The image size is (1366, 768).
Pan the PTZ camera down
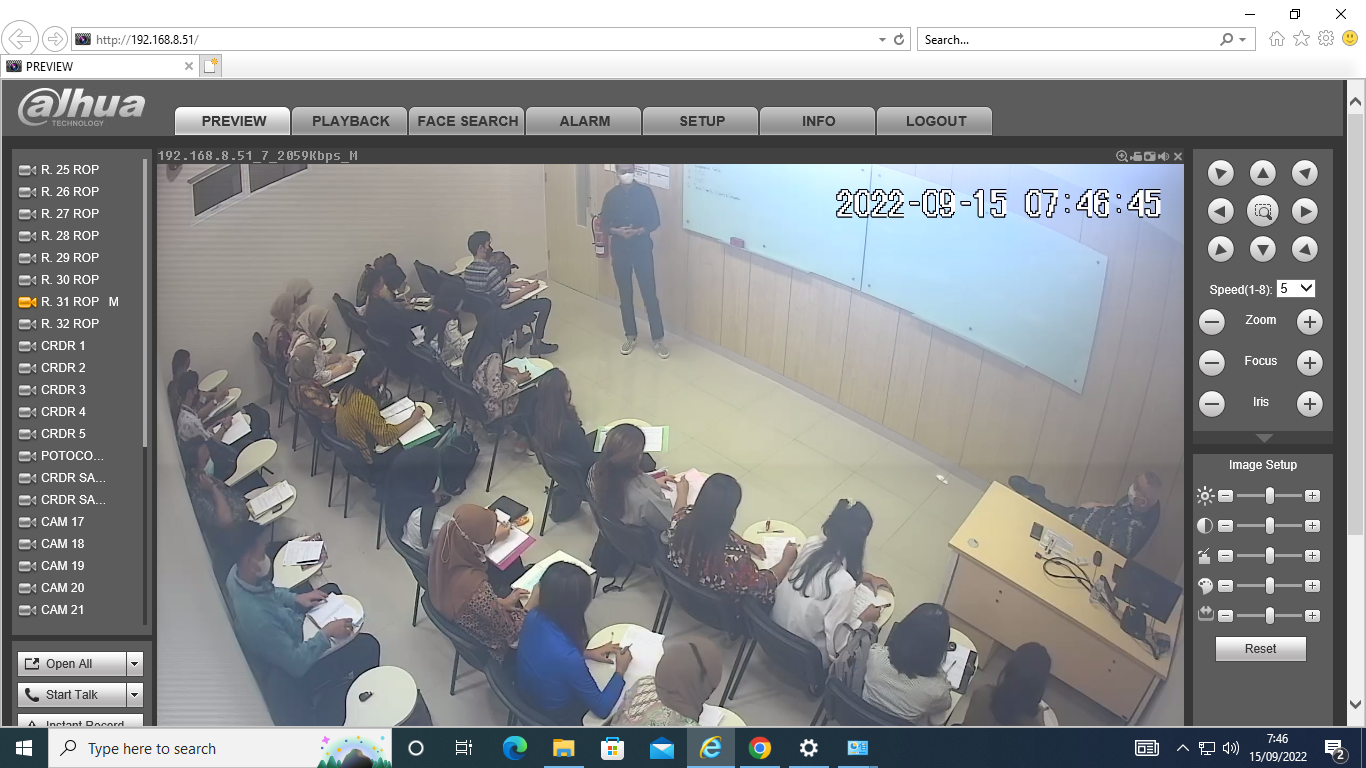tap(1263, 249)
